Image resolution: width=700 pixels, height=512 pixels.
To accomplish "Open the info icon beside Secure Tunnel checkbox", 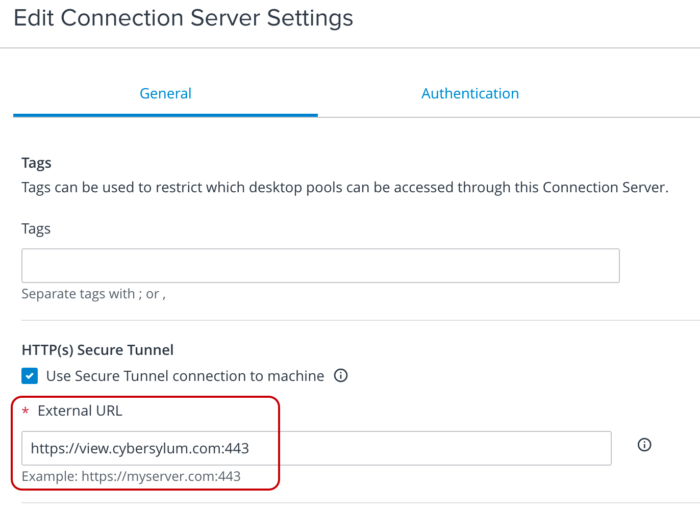I will (341, 375).
